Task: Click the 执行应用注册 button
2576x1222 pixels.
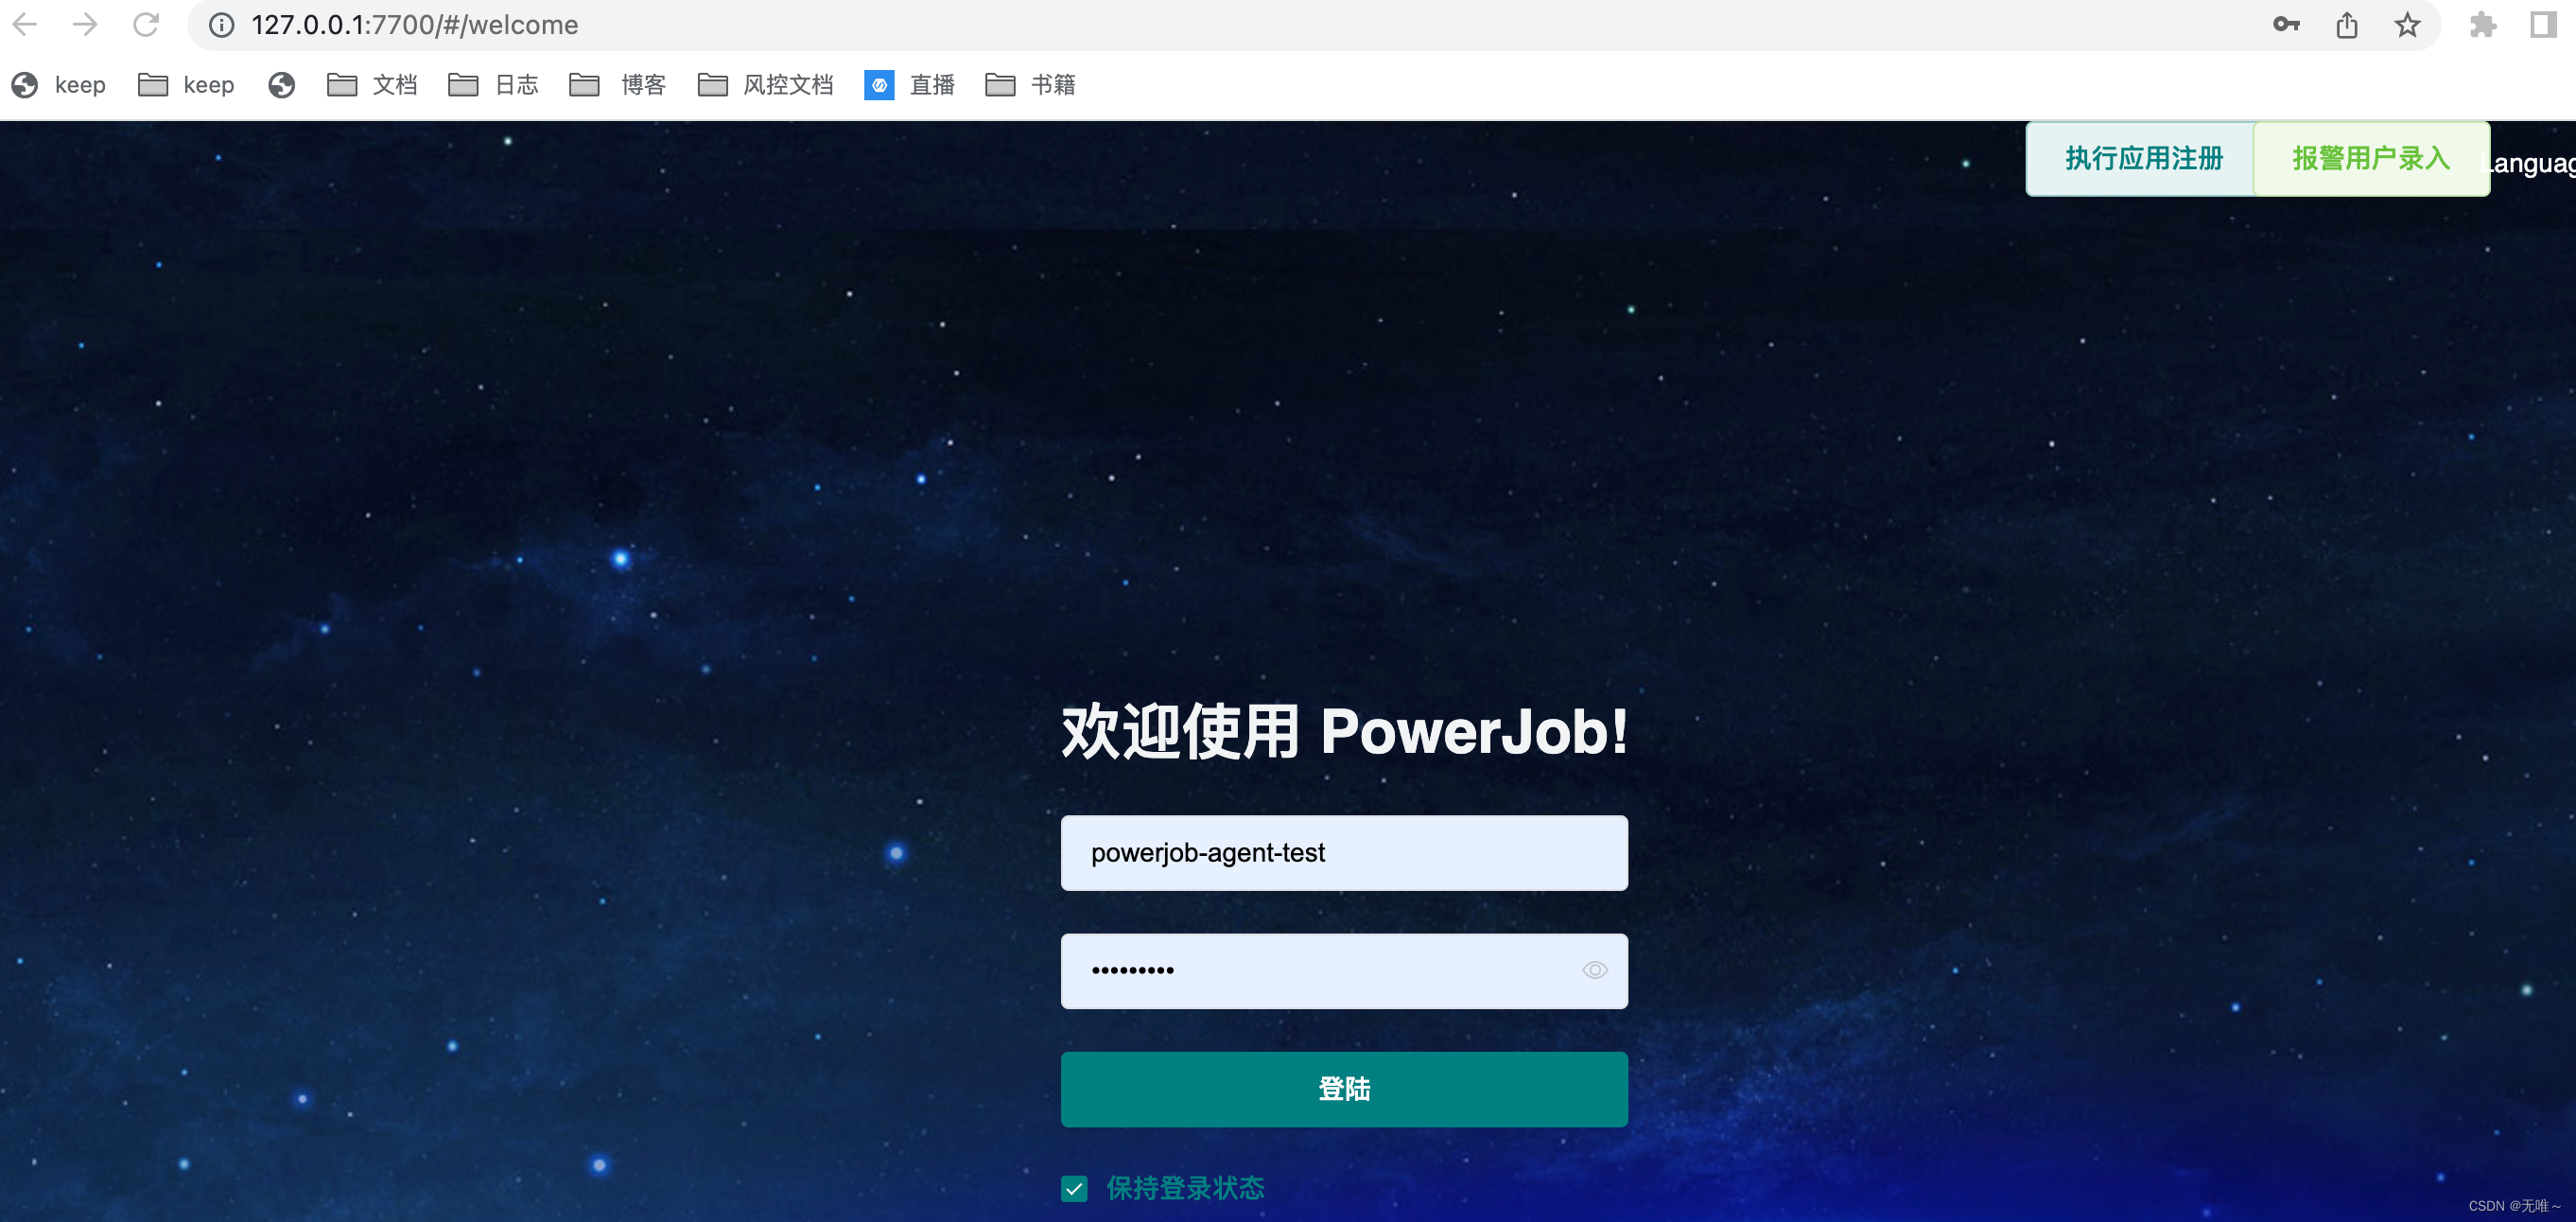Action: point(2142,158)
